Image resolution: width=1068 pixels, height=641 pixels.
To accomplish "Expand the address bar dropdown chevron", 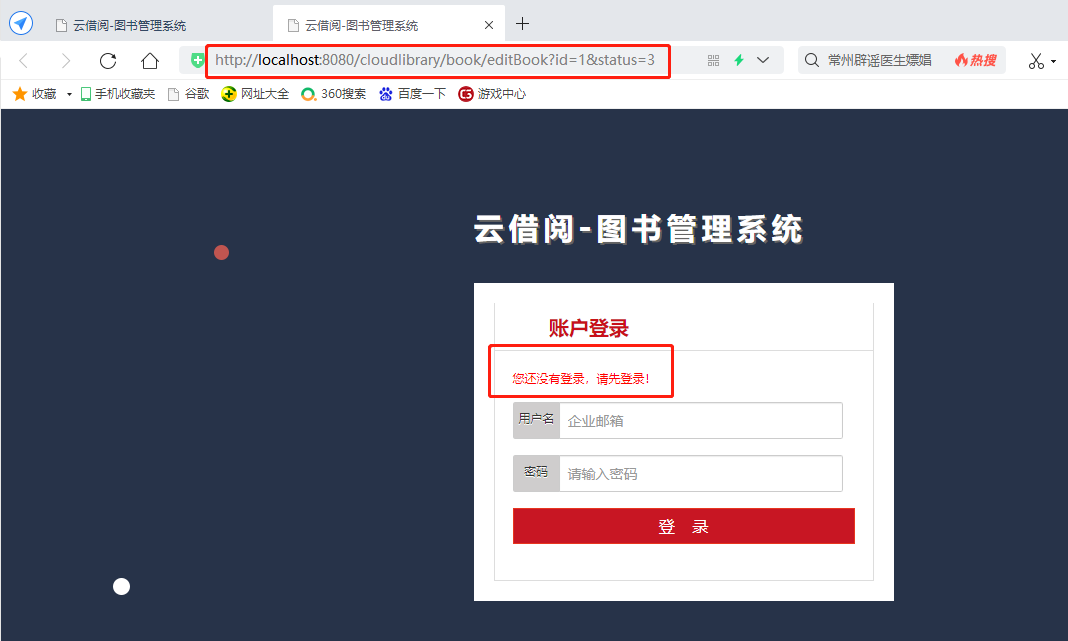I will 763,60.
